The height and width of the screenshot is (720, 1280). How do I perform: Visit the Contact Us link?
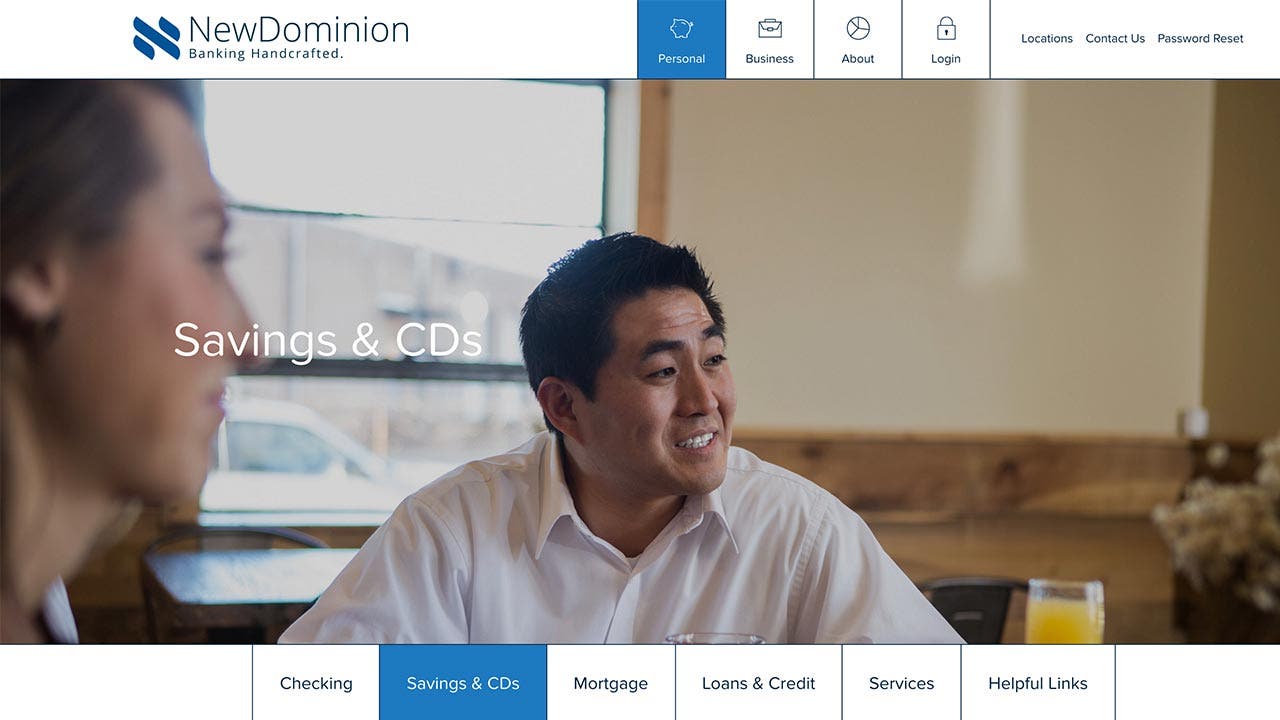[1115, 39]
